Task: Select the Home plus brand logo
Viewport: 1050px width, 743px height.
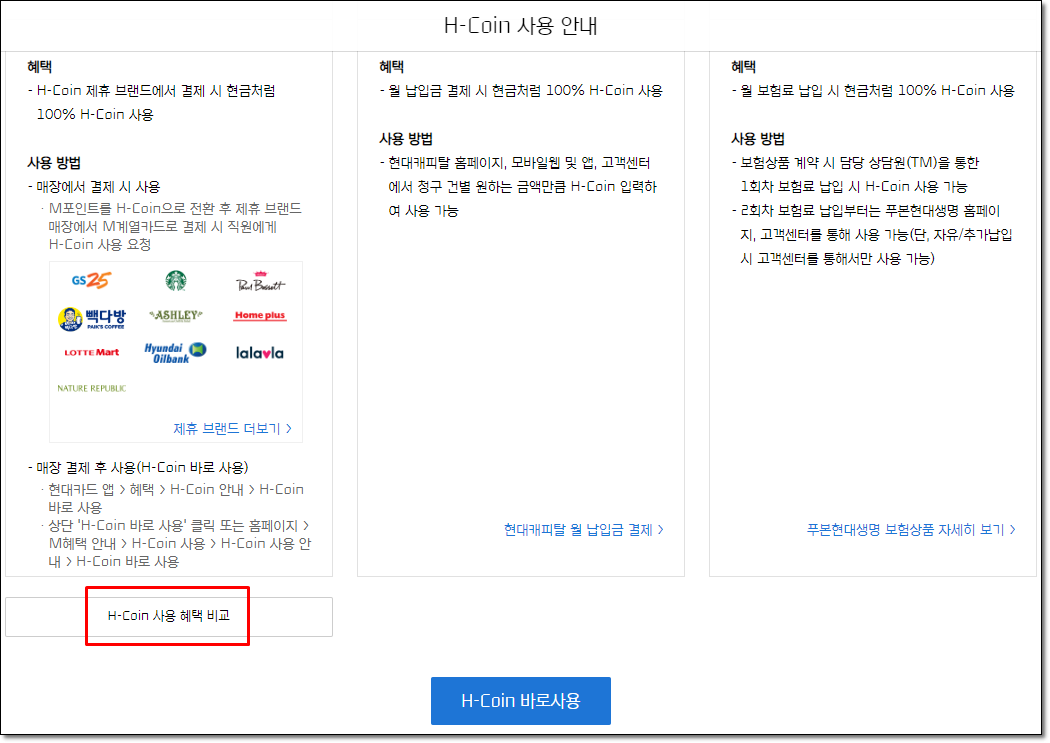Action: pos(262,315)
